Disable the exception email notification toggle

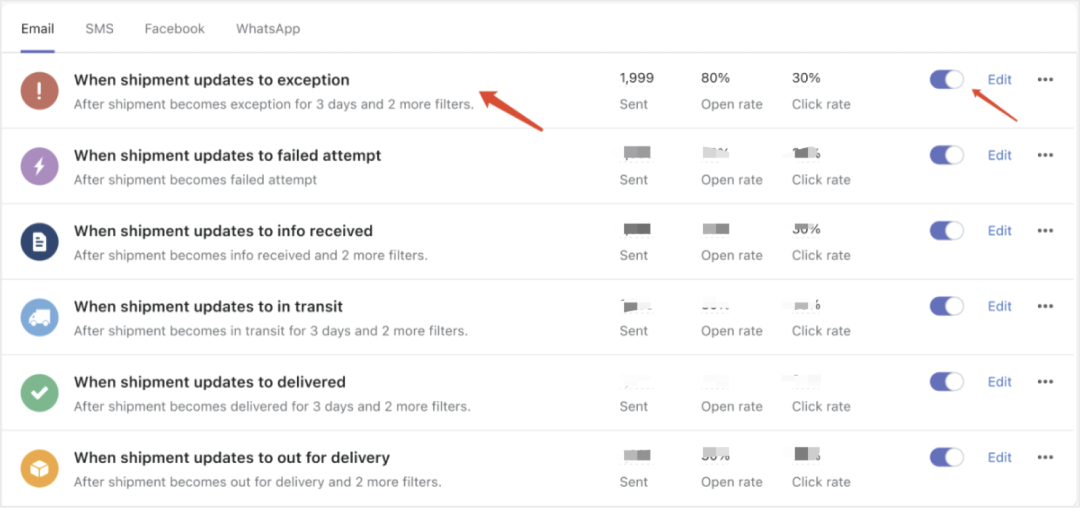coord(946,80)
